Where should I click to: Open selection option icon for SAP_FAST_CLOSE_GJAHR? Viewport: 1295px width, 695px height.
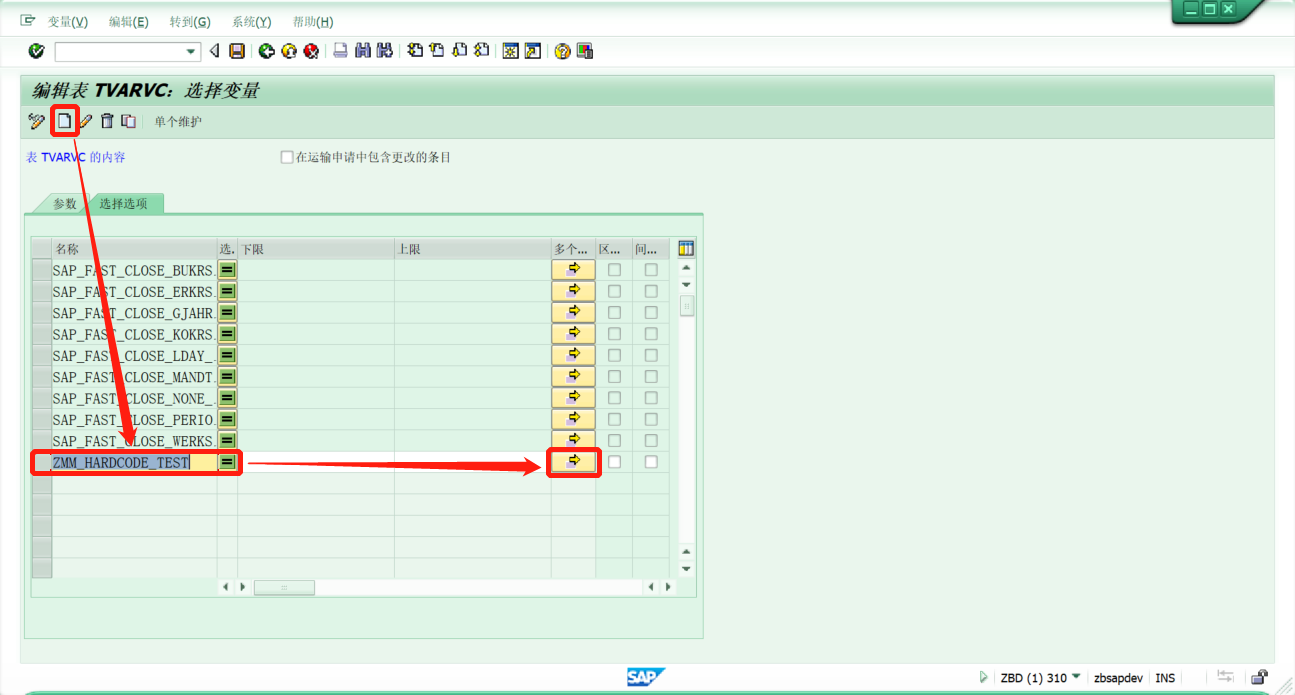coord(226,312)
